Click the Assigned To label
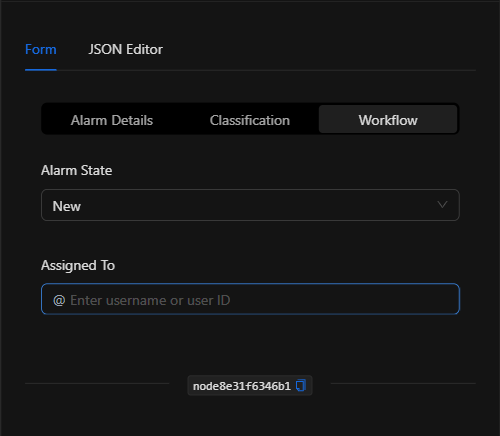This screenshot has height=436, width=500. point(78,266)
